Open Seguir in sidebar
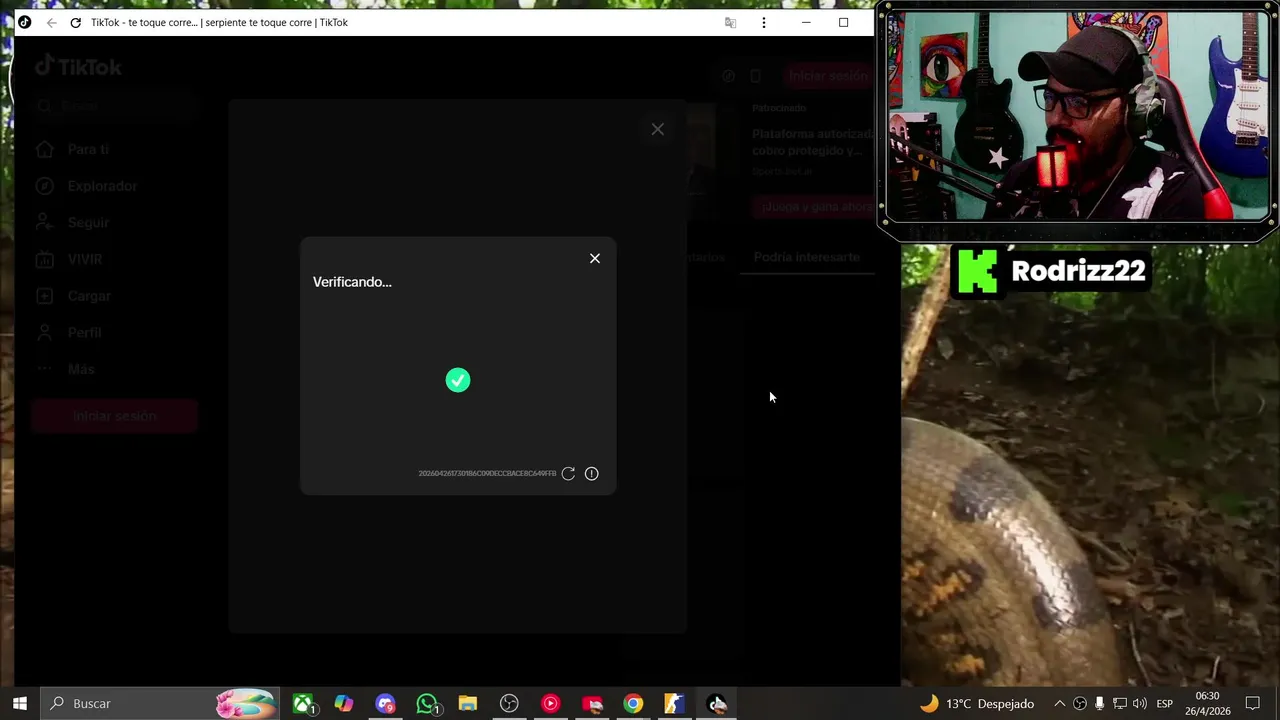 coord(88,222)
